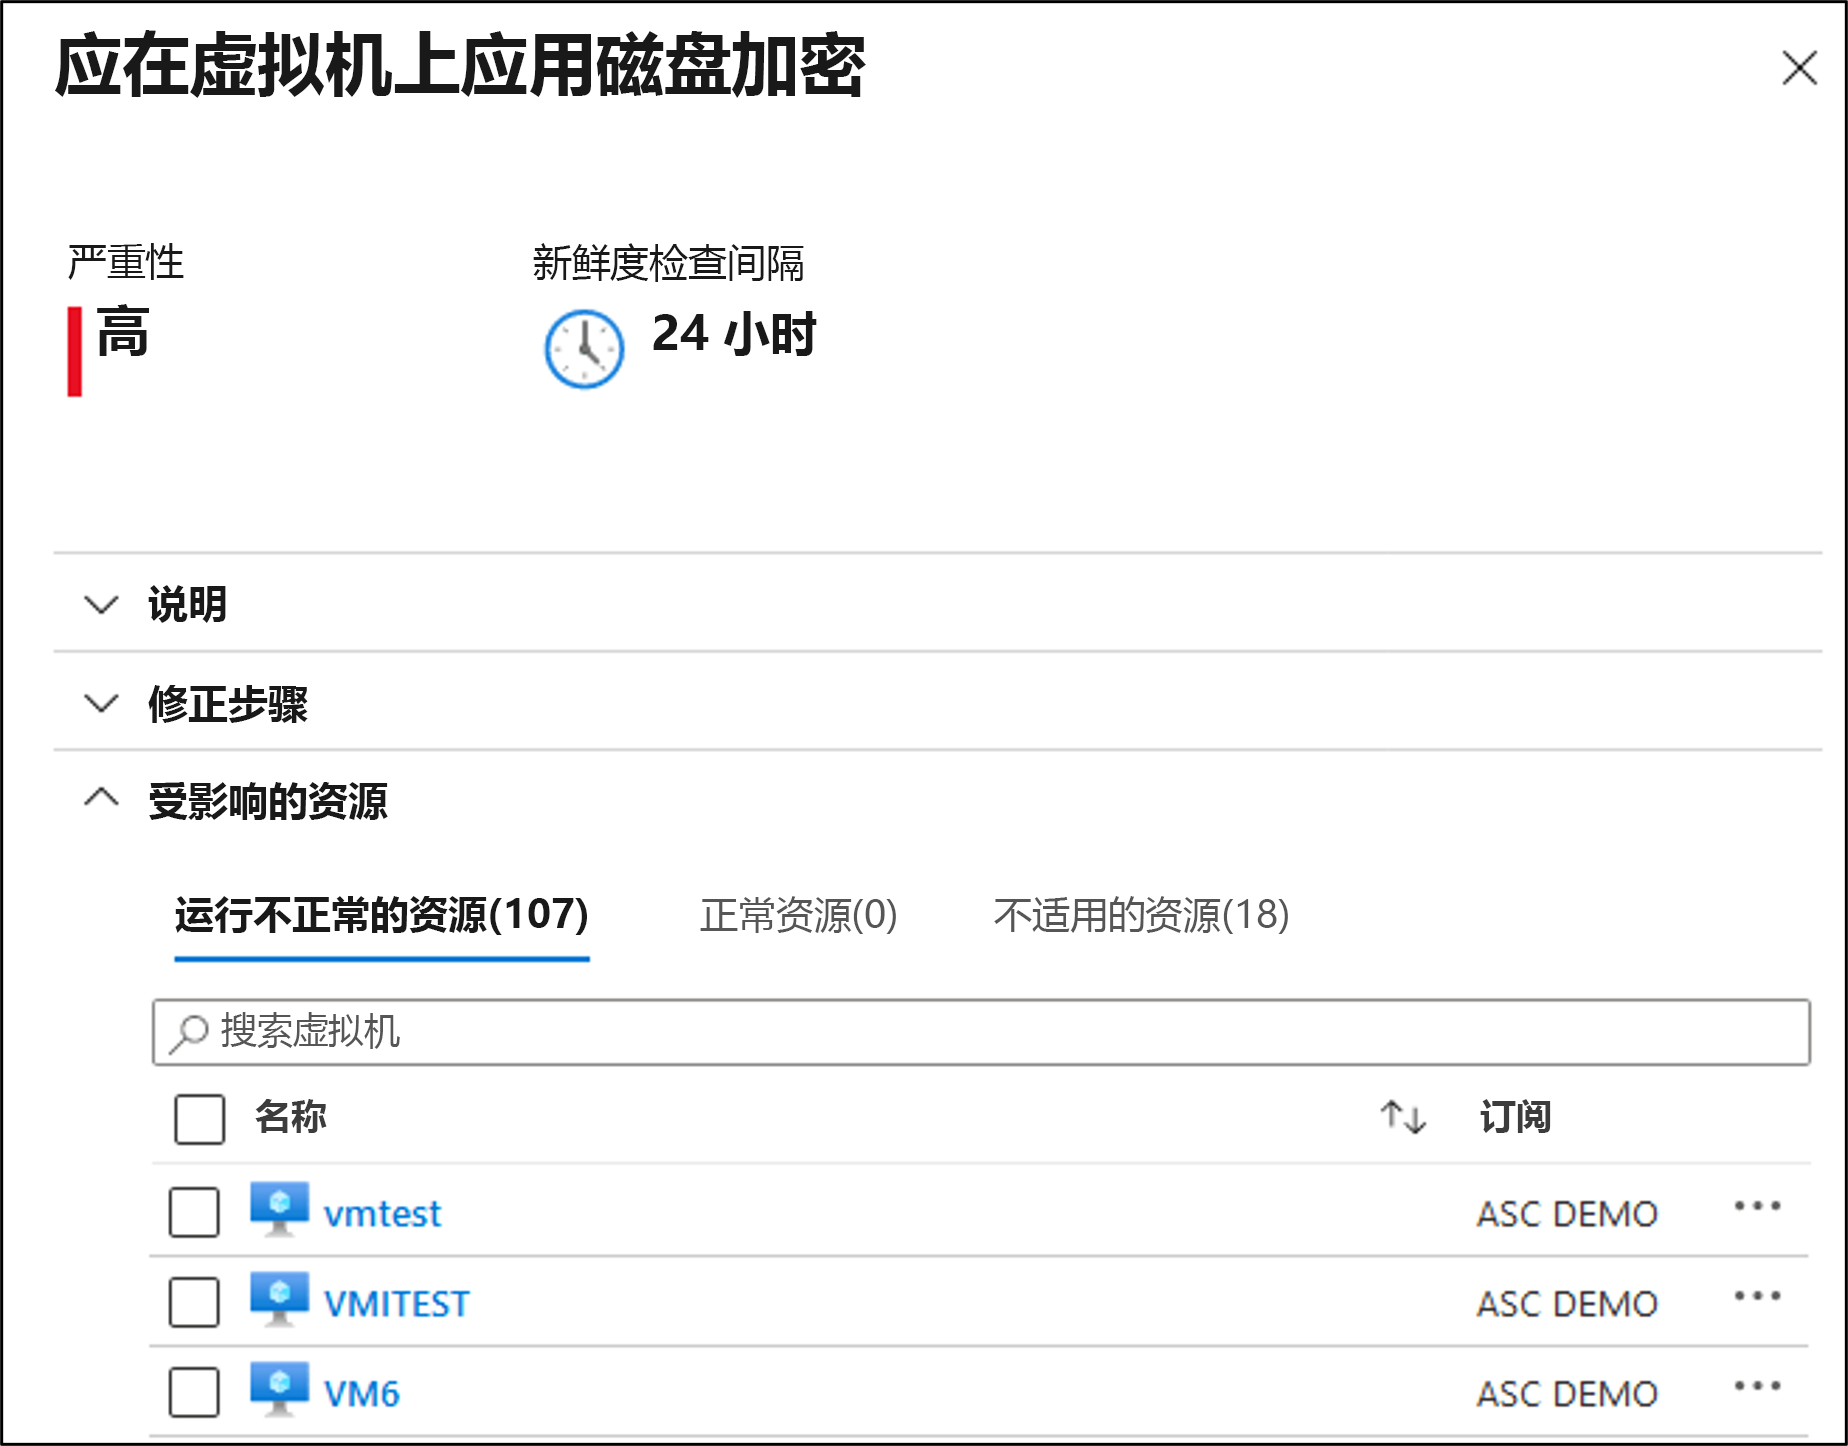Click the 搜索虚拟机 search field
Viewport: 1848px width, 1446px height.
(981, 1032)
